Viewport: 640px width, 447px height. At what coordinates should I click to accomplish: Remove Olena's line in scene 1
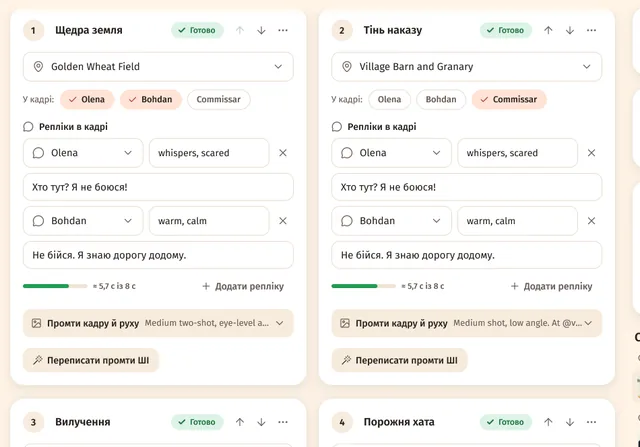(282, 153)
